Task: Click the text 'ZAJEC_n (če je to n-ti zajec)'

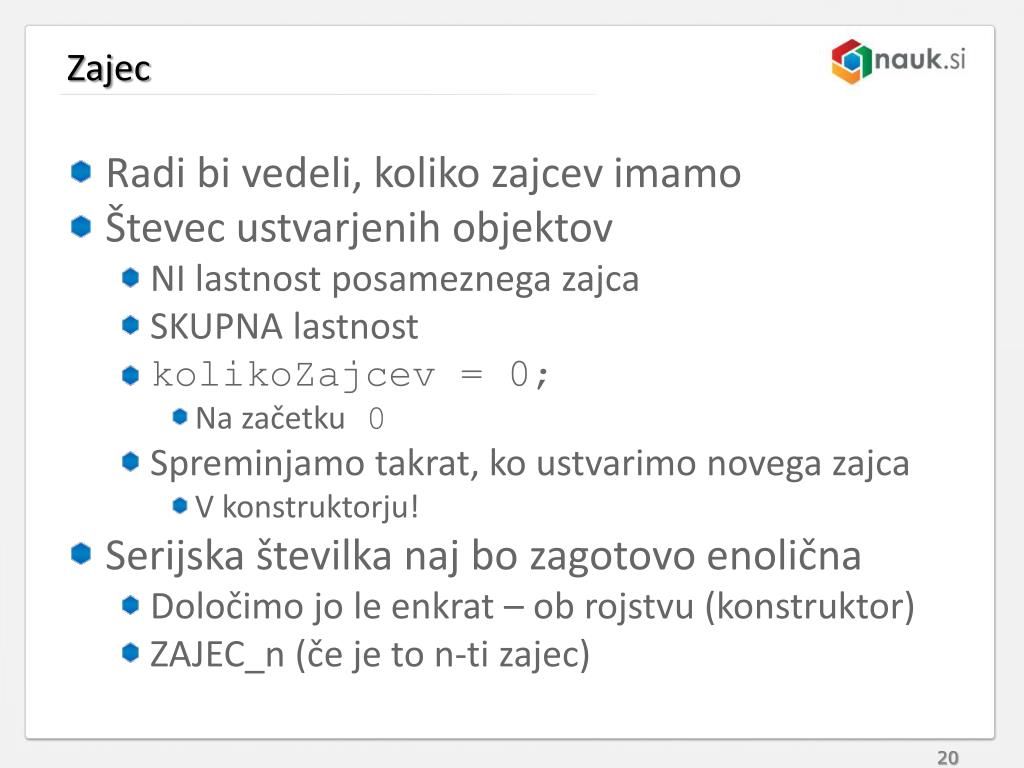Action: (x=370, y=655)
